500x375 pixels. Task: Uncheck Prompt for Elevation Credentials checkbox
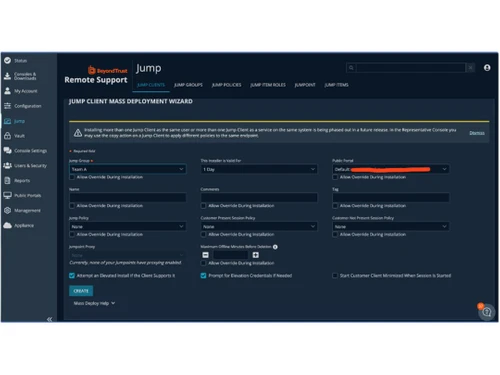coord(203,275)
